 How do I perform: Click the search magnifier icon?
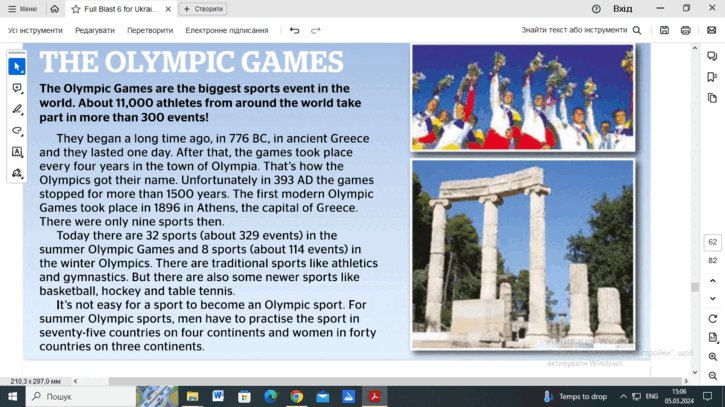pyautogui.click(x=637, y=30)
